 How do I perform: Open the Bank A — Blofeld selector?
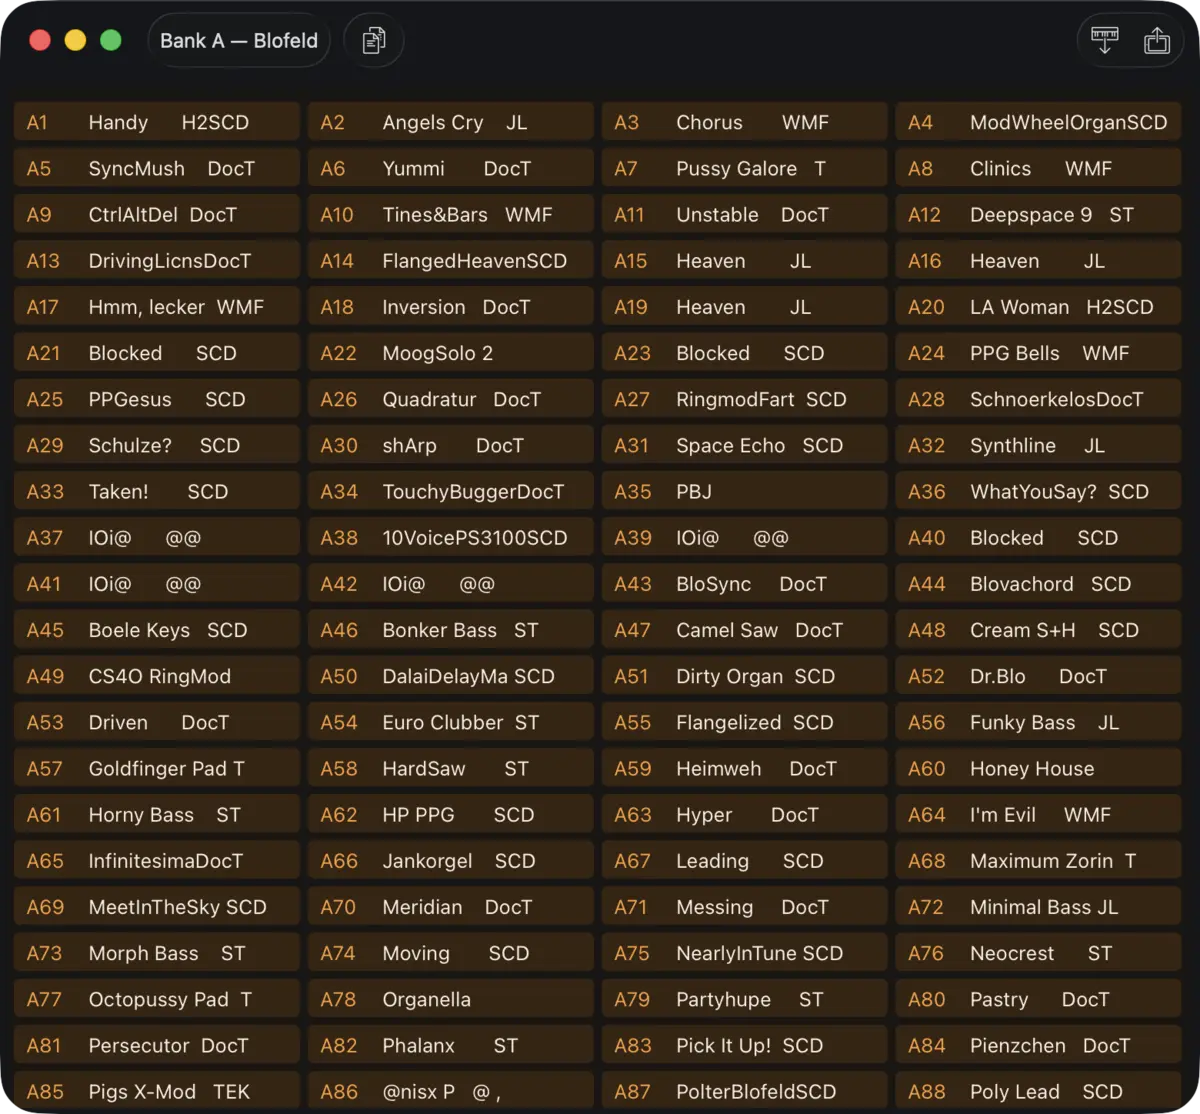[x=239, y=41]
